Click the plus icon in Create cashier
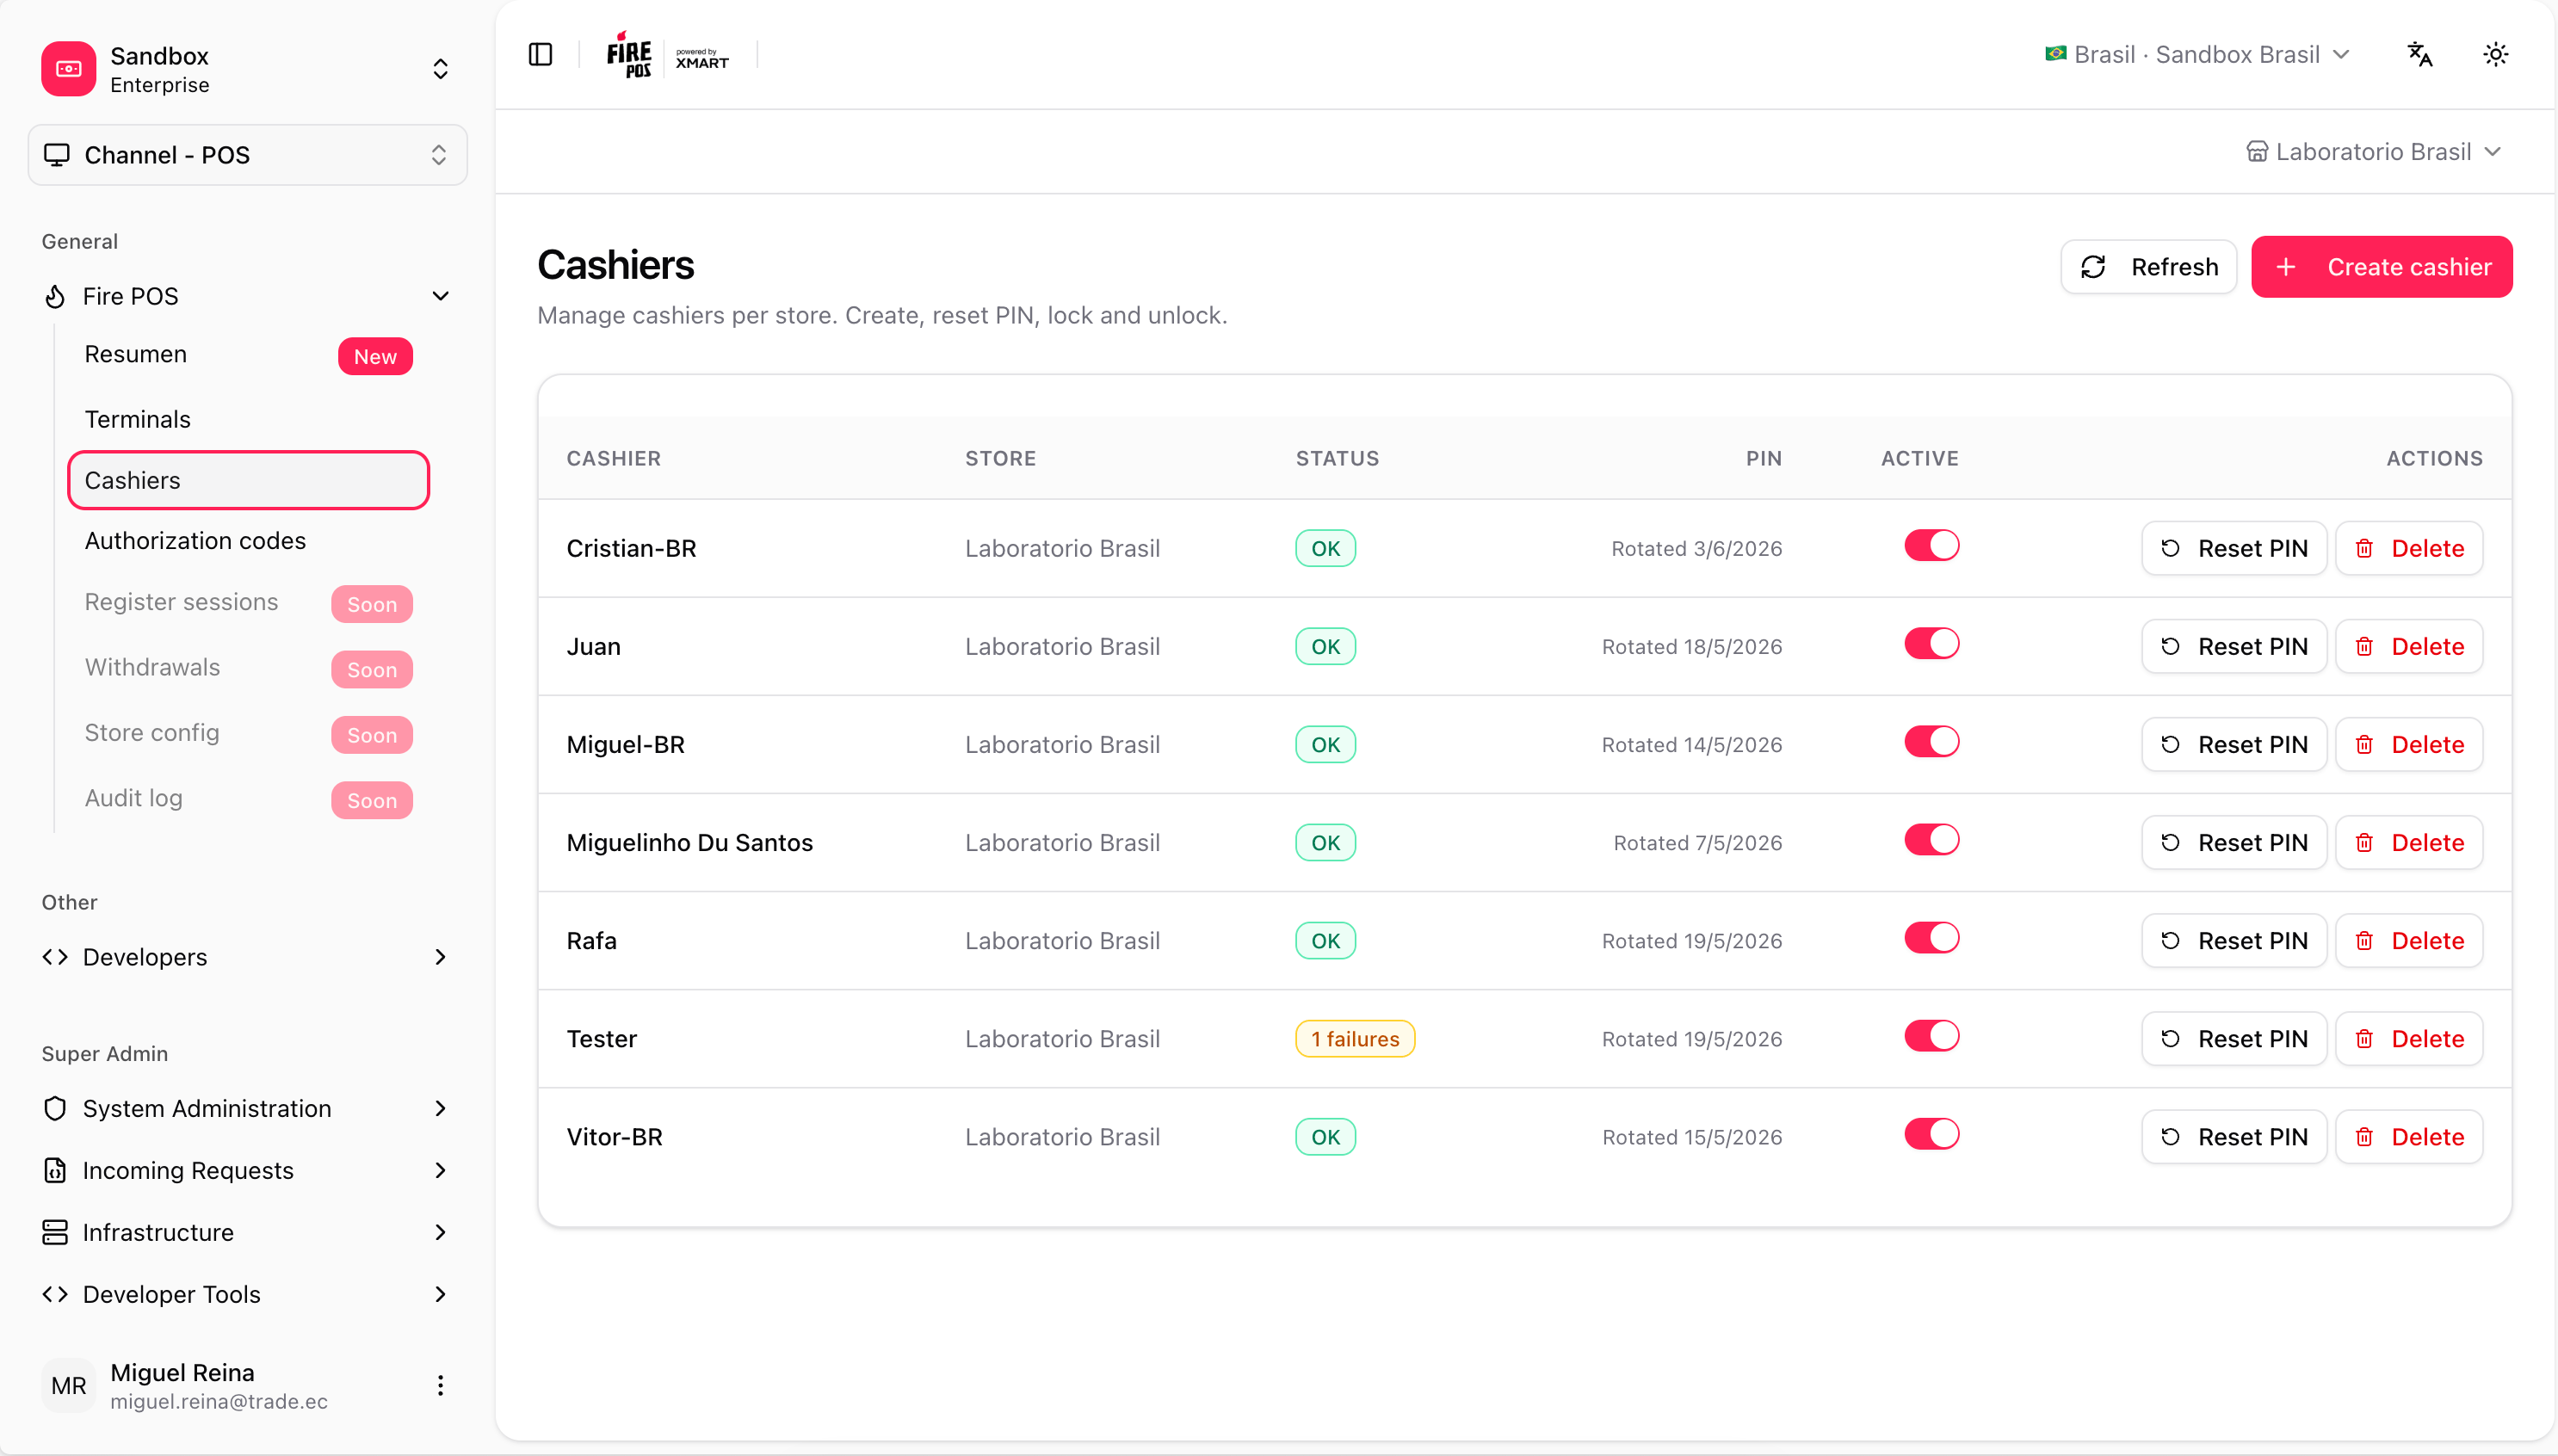Screen dimensions: 2558x1456 pyautogui.click(x=2285, y=267)
